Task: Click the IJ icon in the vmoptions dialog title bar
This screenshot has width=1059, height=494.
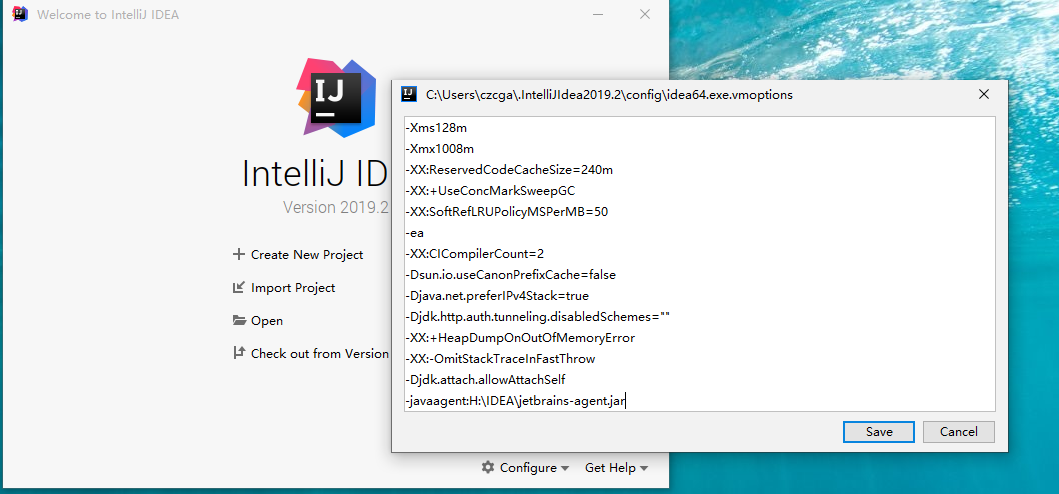Action: [x=409, y=94]
